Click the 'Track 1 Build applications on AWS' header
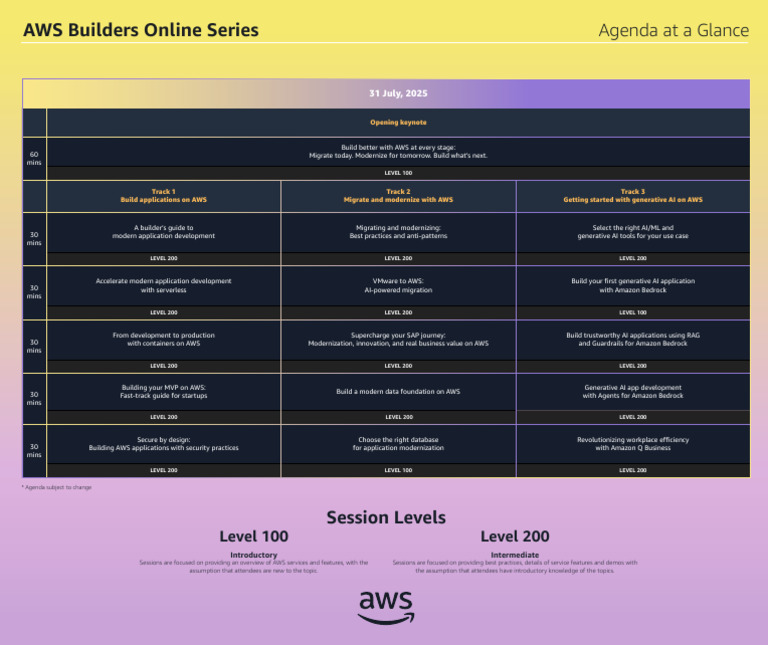Viewport: 768px width, 645px height. (164, 196)
